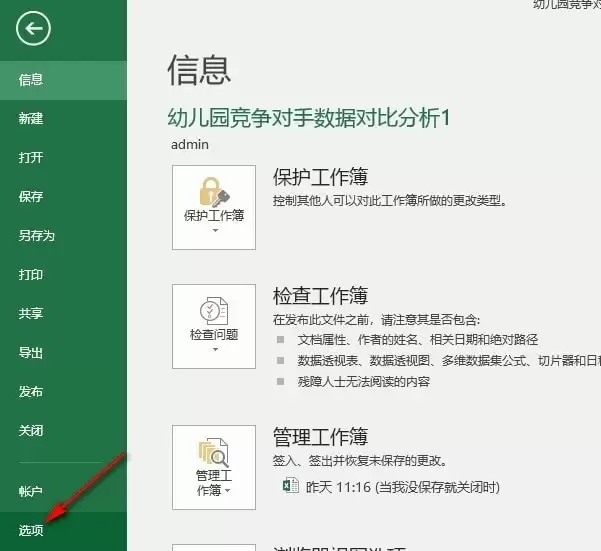Click the Excel file icon beside 昨天 11:16
The height and width of the screenshot is (551, 601).
(291, 486)
